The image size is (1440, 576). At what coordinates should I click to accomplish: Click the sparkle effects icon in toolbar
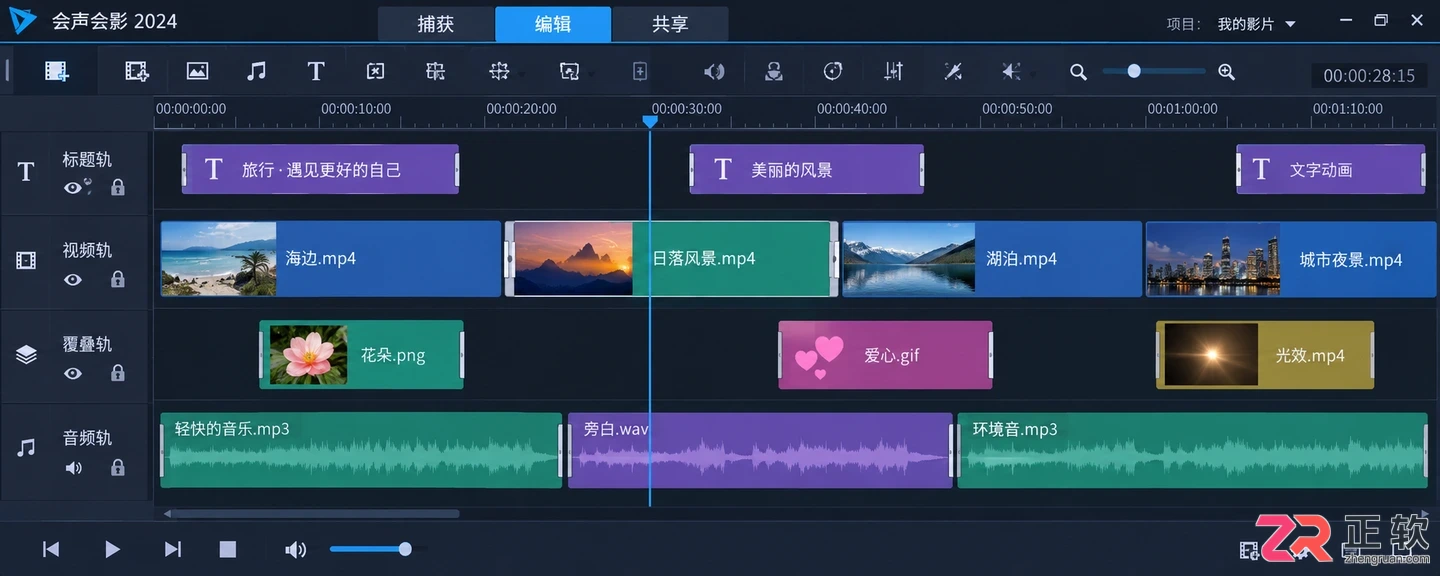point(1012,71)
